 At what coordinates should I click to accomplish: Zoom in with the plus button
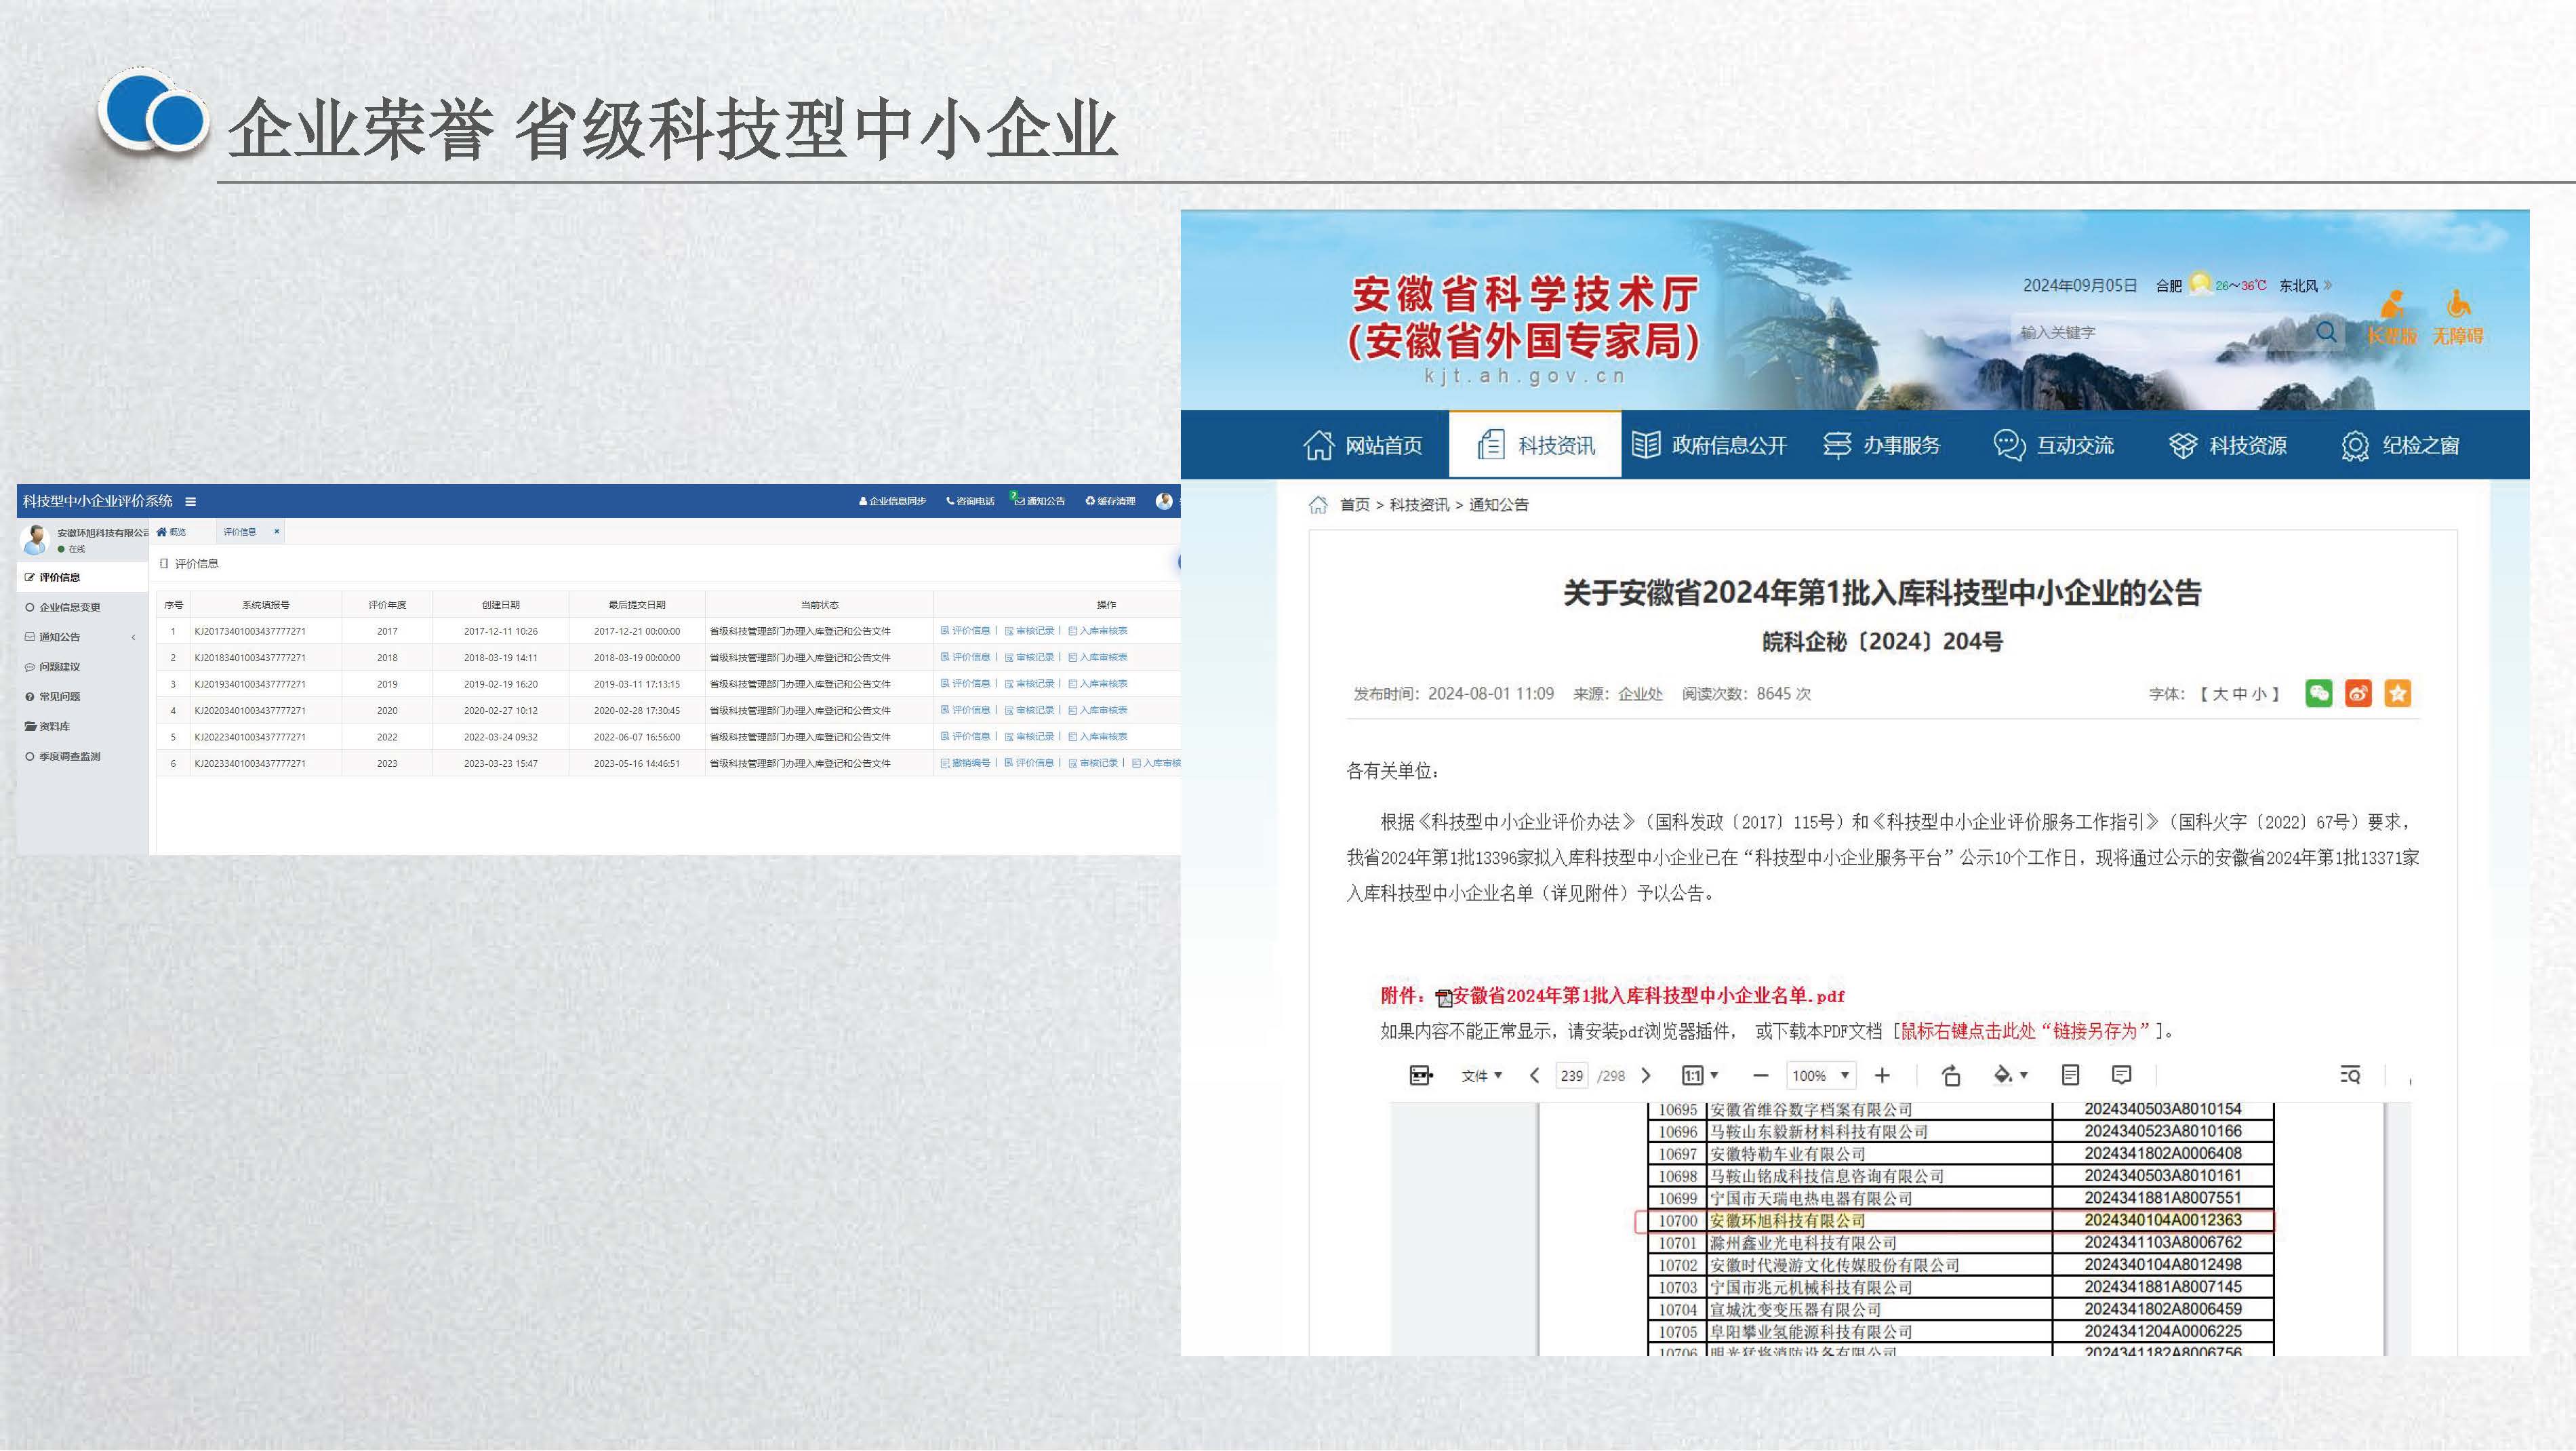tap(1882, 1076)
